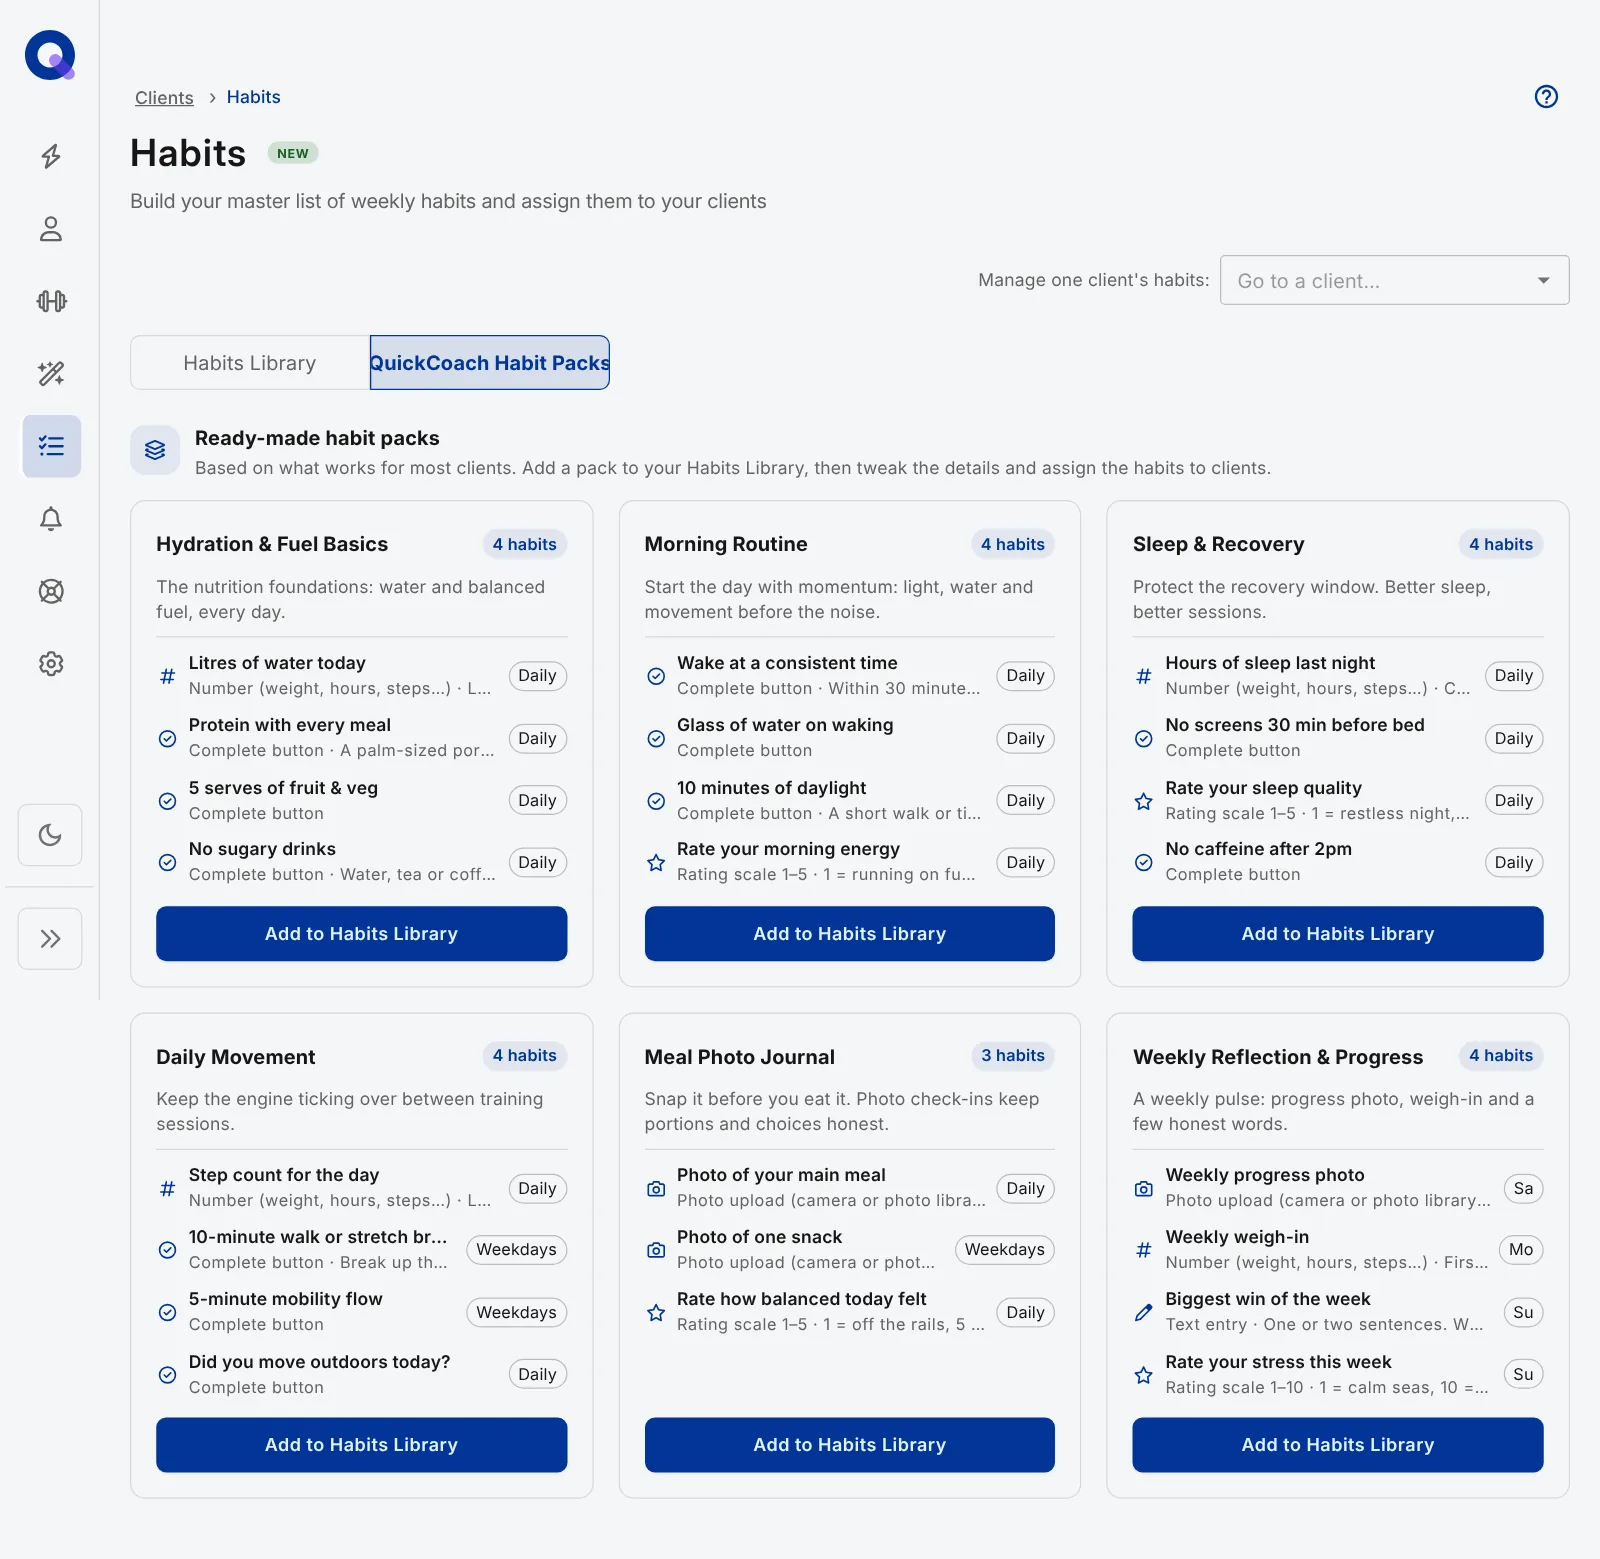Switch to the Habits Library tab
This screenshot has width=1600, height=1559.
[250, 363]
